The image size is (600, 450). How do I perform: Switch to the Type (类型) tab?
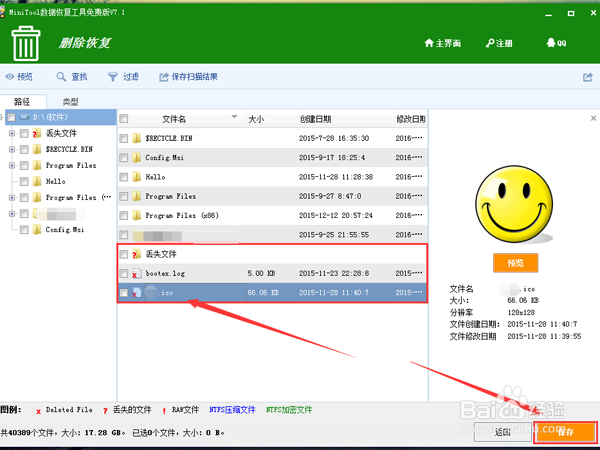click(70, 102)
